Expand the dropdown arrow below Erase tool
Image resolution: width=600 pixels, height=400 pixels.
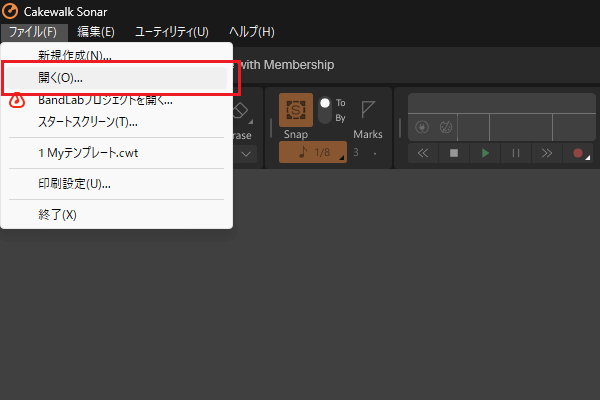coord(246,153)
